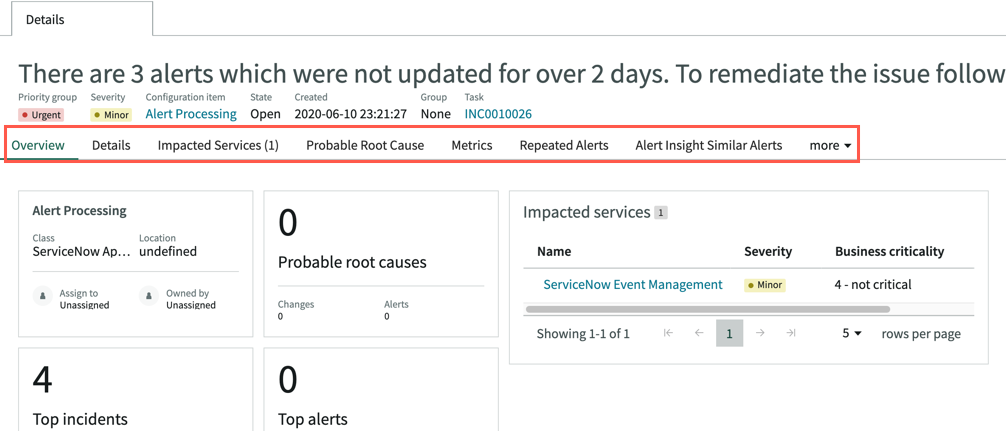Open the Top incidents card
This screenshot has width=1006, height=431.
point(135,389)
